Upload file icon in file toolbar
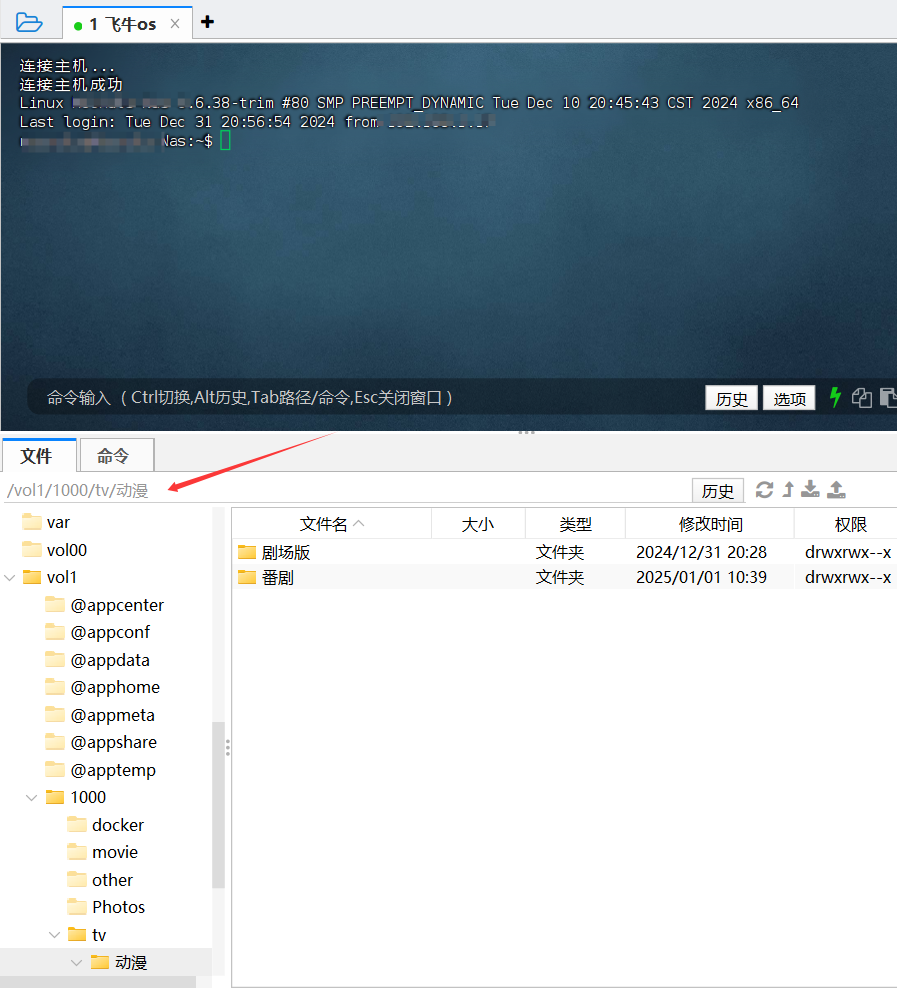This screenshot has height=988, width=897. (x=836, y=490)
